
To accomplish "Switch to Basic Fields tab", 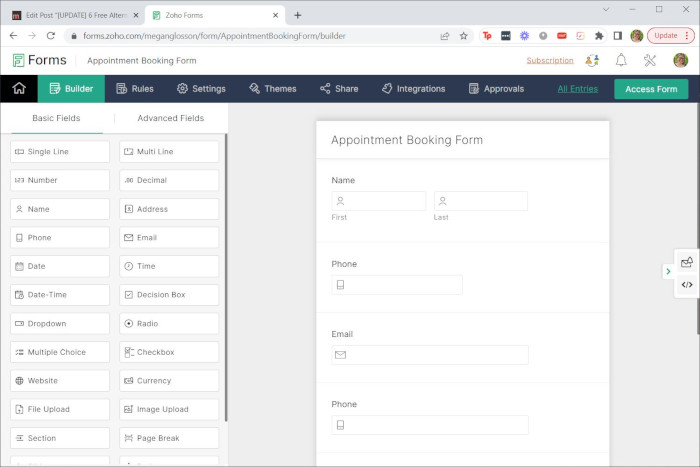I will [56, 118].
